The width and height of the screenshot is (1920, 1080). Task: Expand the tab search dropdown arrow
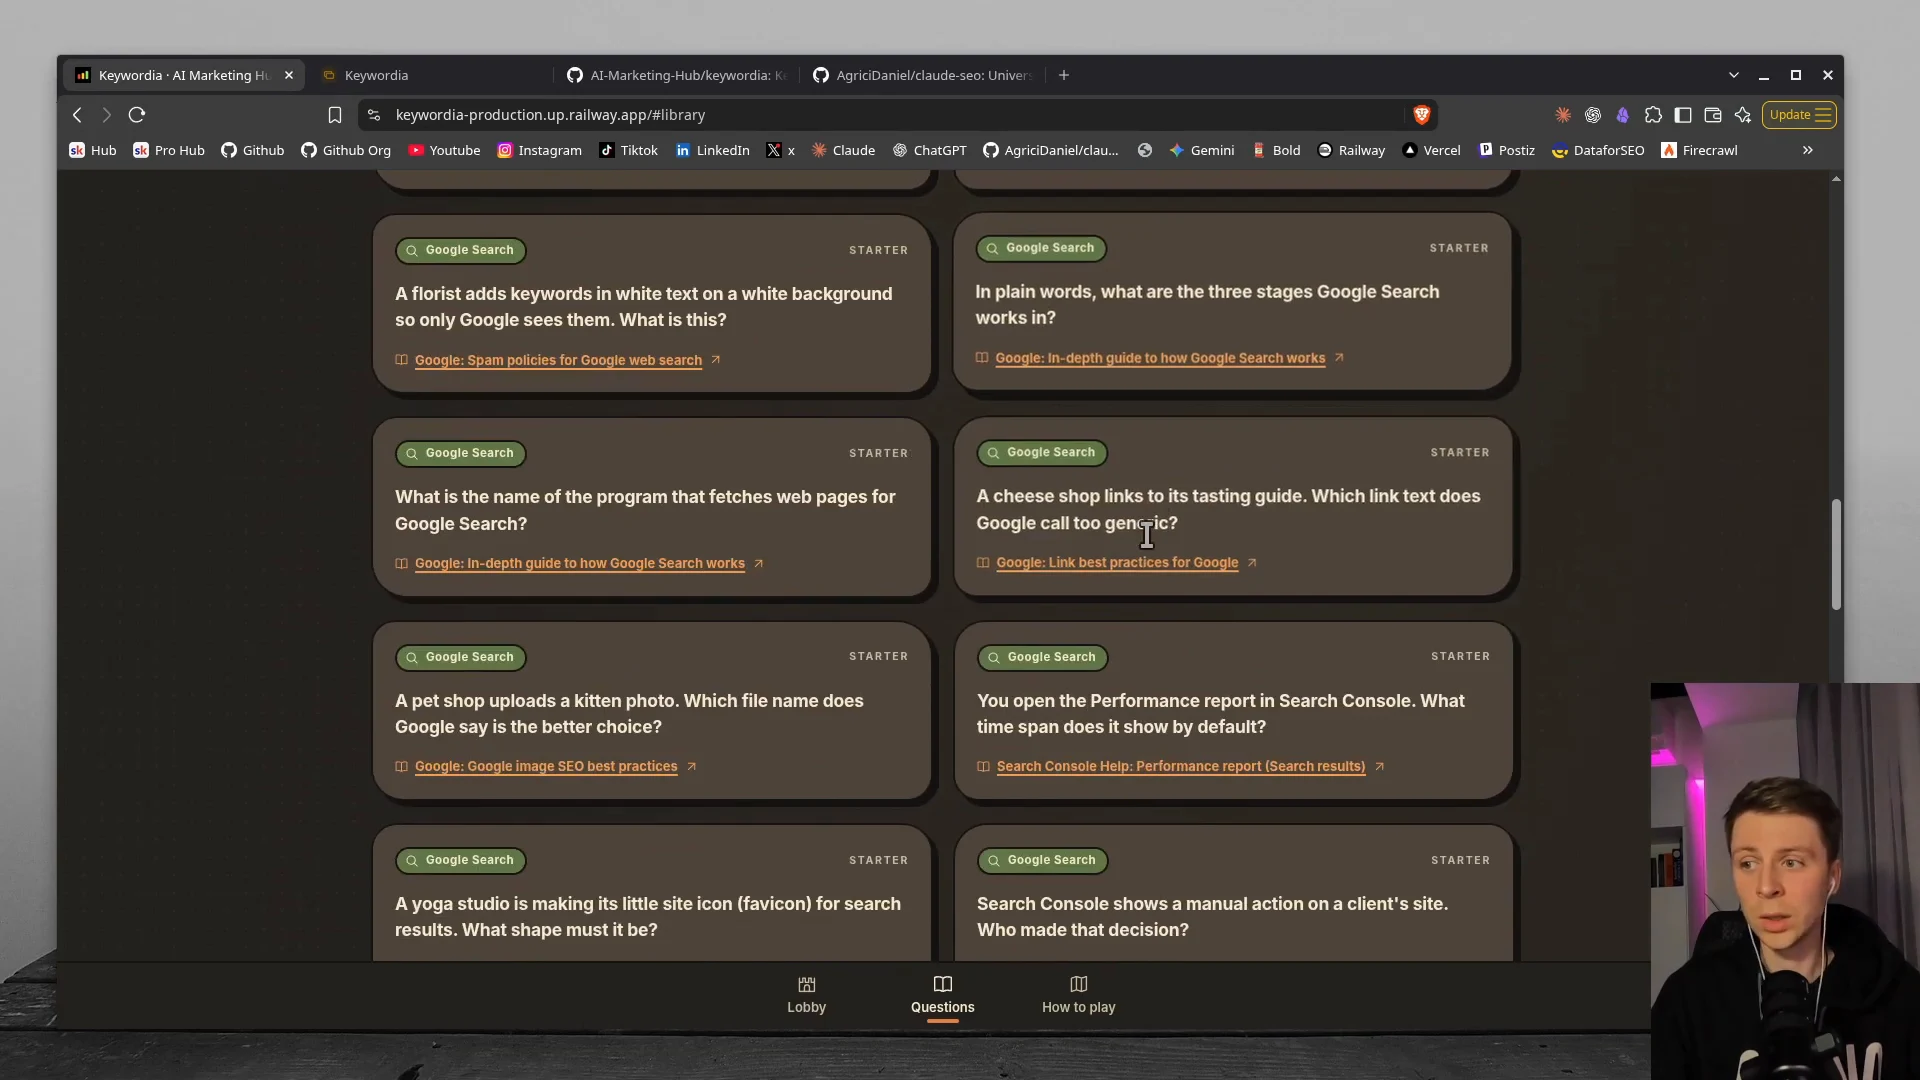[x=1734, y=75]
